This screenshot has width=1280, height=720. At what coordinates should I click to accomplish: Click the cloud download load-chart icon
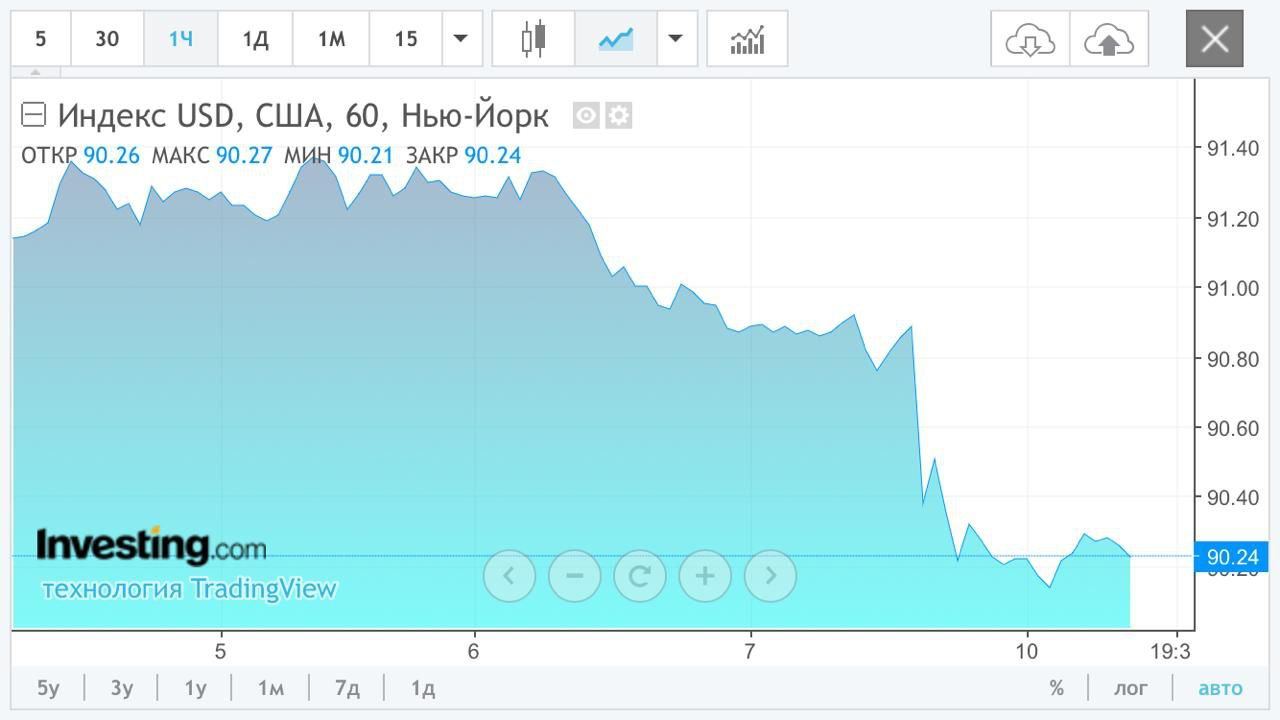[1030, 39]
